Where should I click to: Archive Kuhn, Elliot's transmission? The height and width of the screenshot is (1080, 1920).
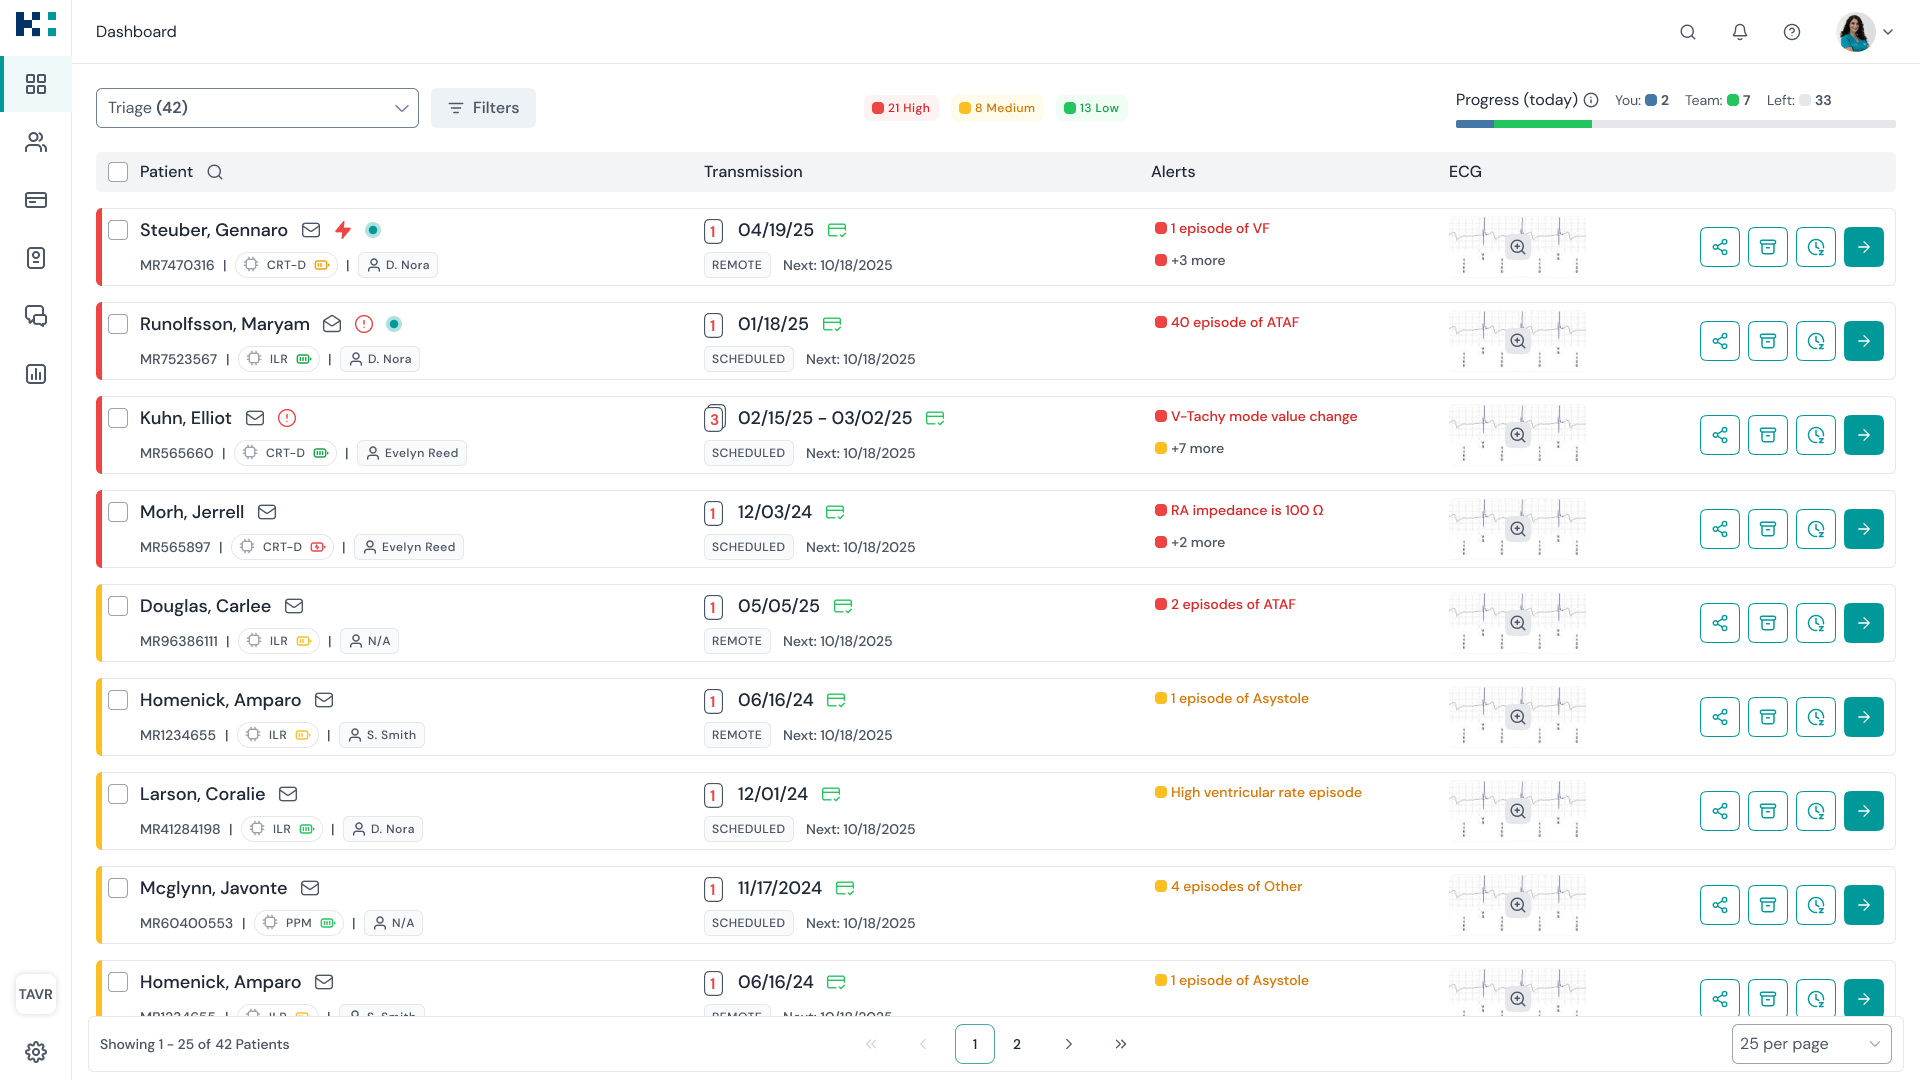click(1768, 435)
